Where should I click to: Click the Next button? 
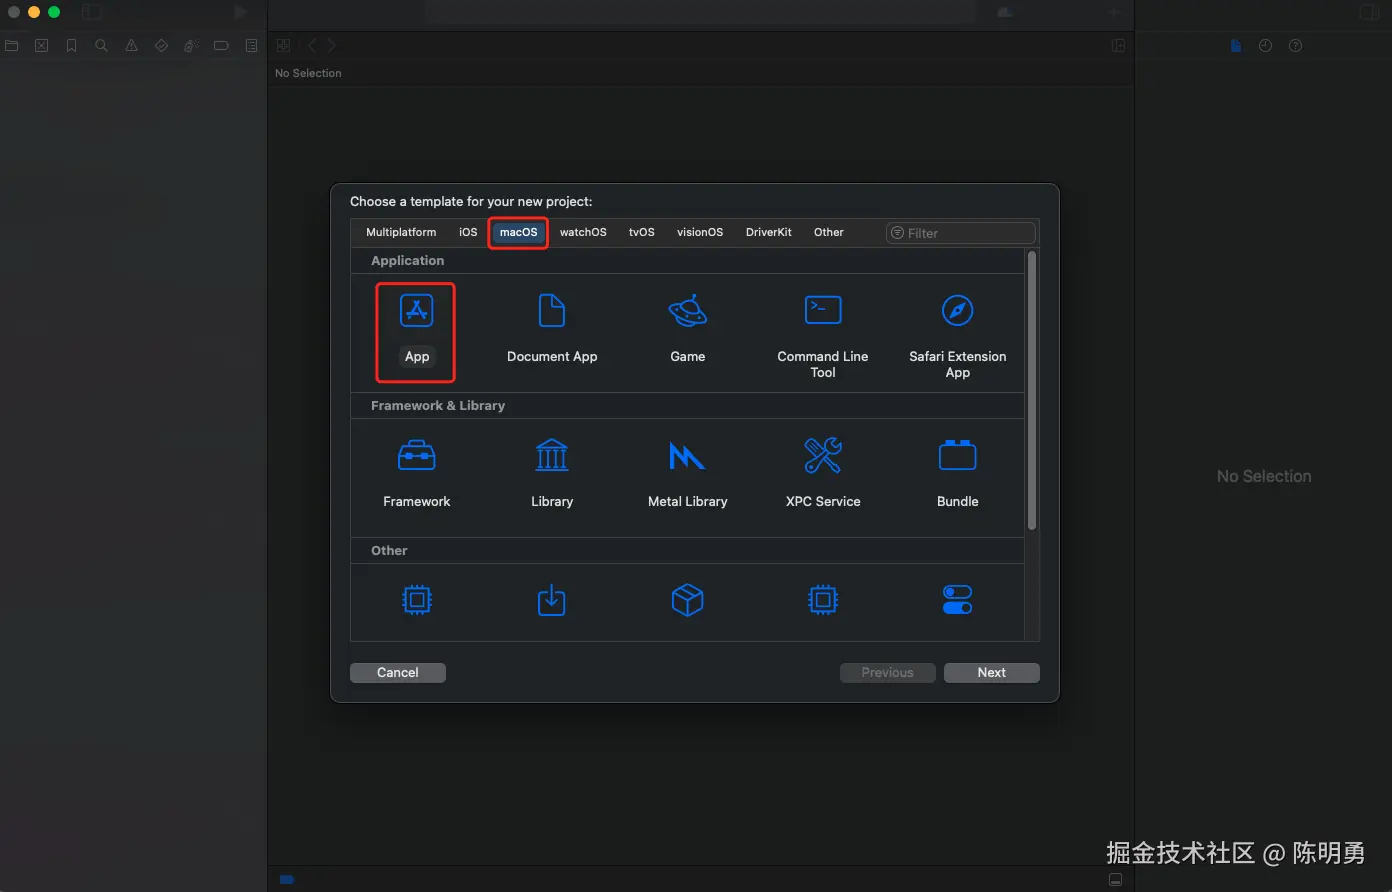pyautogui.click(x=991, y=673)
